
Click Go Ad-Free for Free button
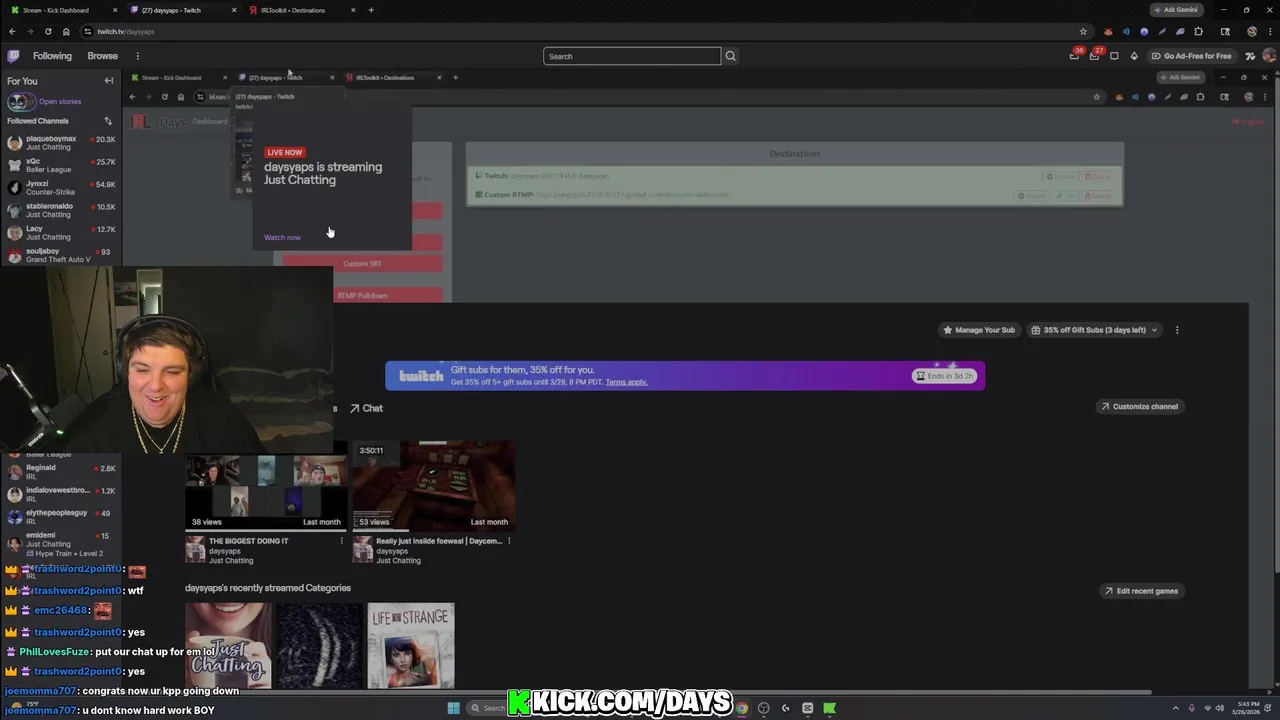click(x=1191, y=56)
